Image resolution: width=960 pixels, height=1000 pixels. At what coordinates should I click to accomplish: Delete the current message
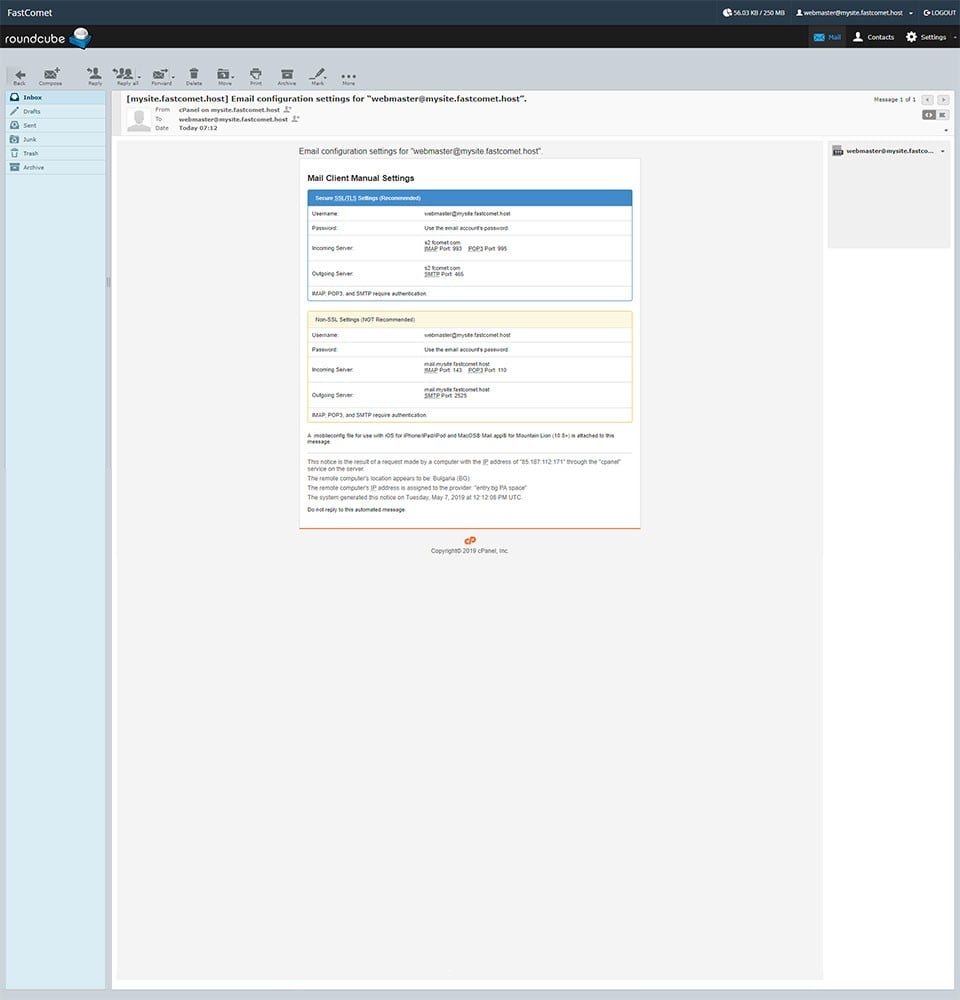[194, 74]
